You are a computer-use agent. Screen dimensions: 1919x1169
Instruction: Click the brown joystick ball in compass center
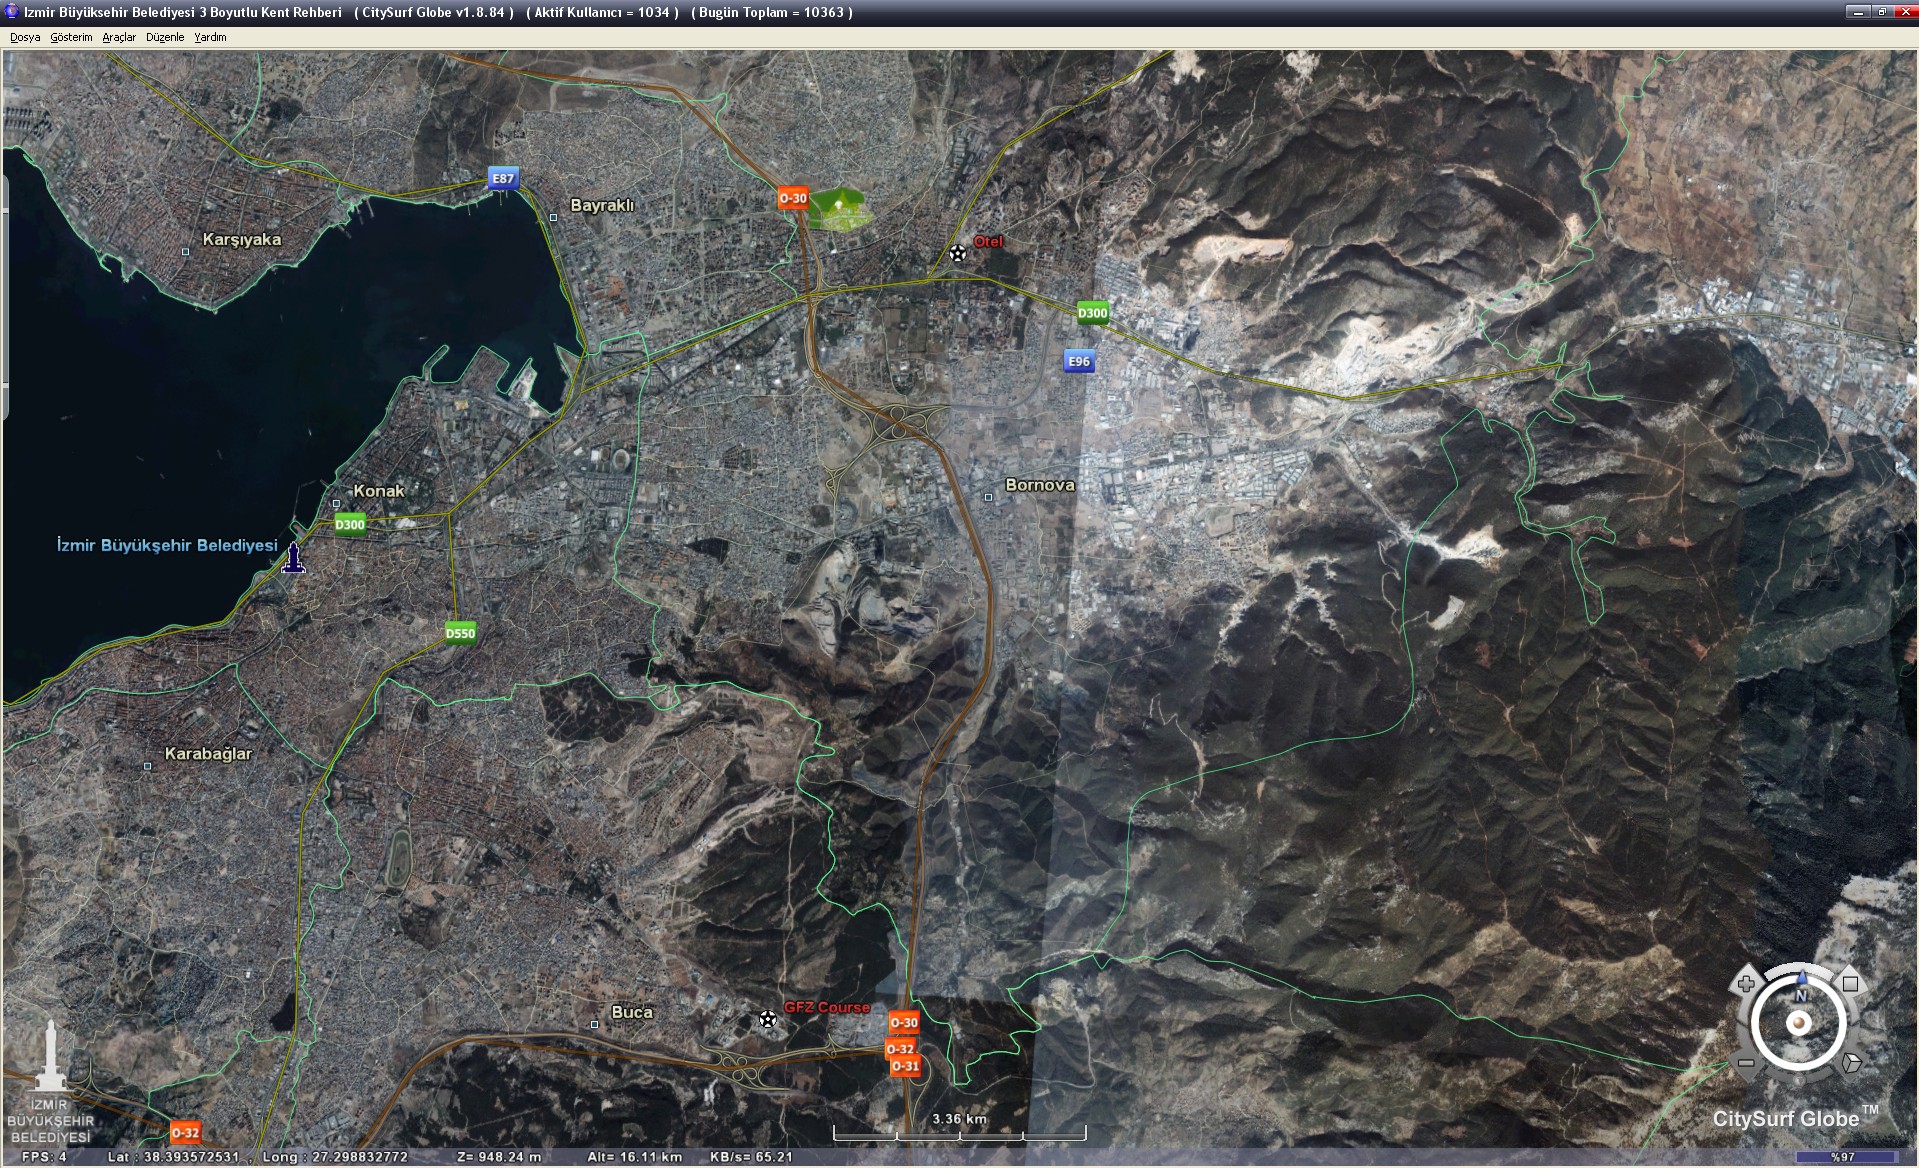(x=1800, y=1023)
